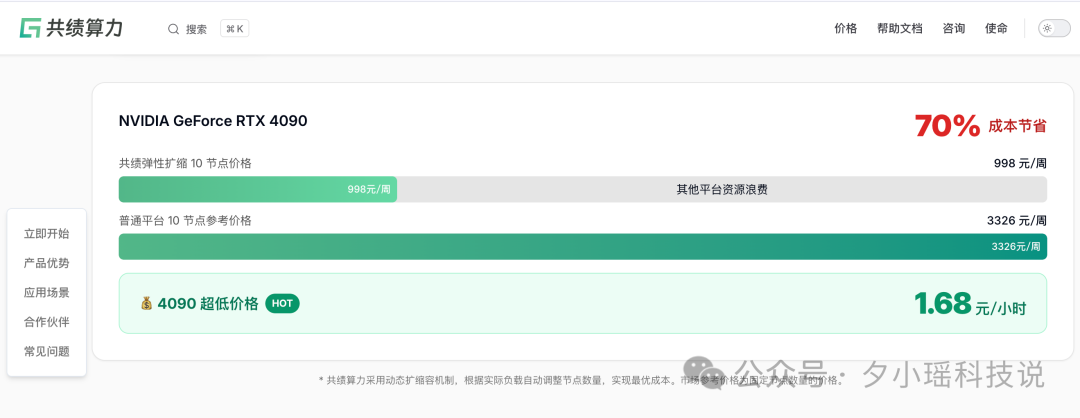Click the 4090 超低价格 text
The image size is (1080, 418).
point(208,304)
